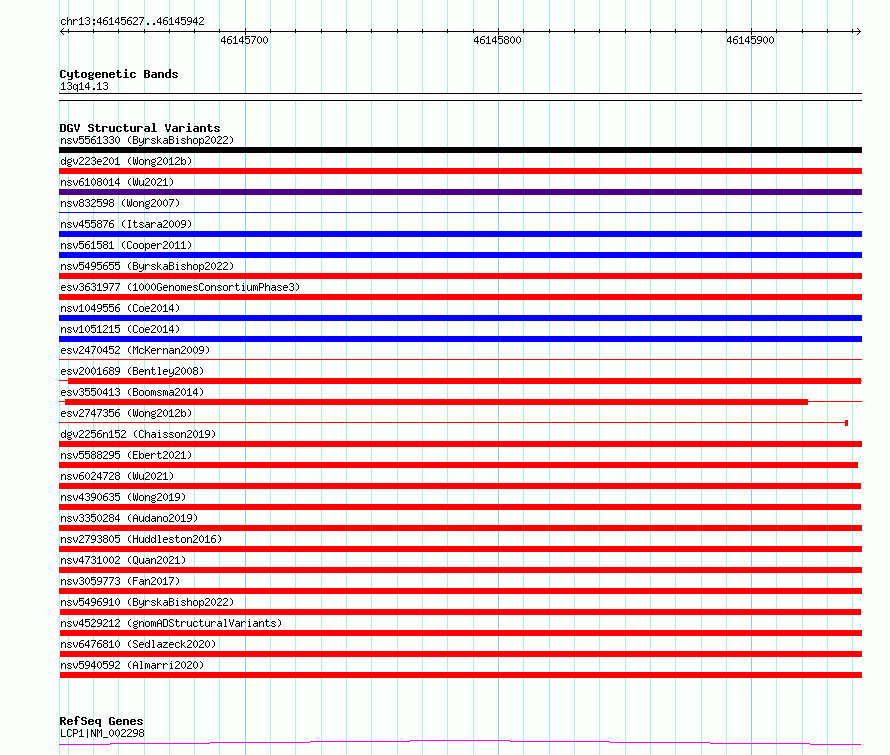Select the nsv3350284 (Audano2019) label
Viewport: 890px width, 755px height.
coord(129,518)
